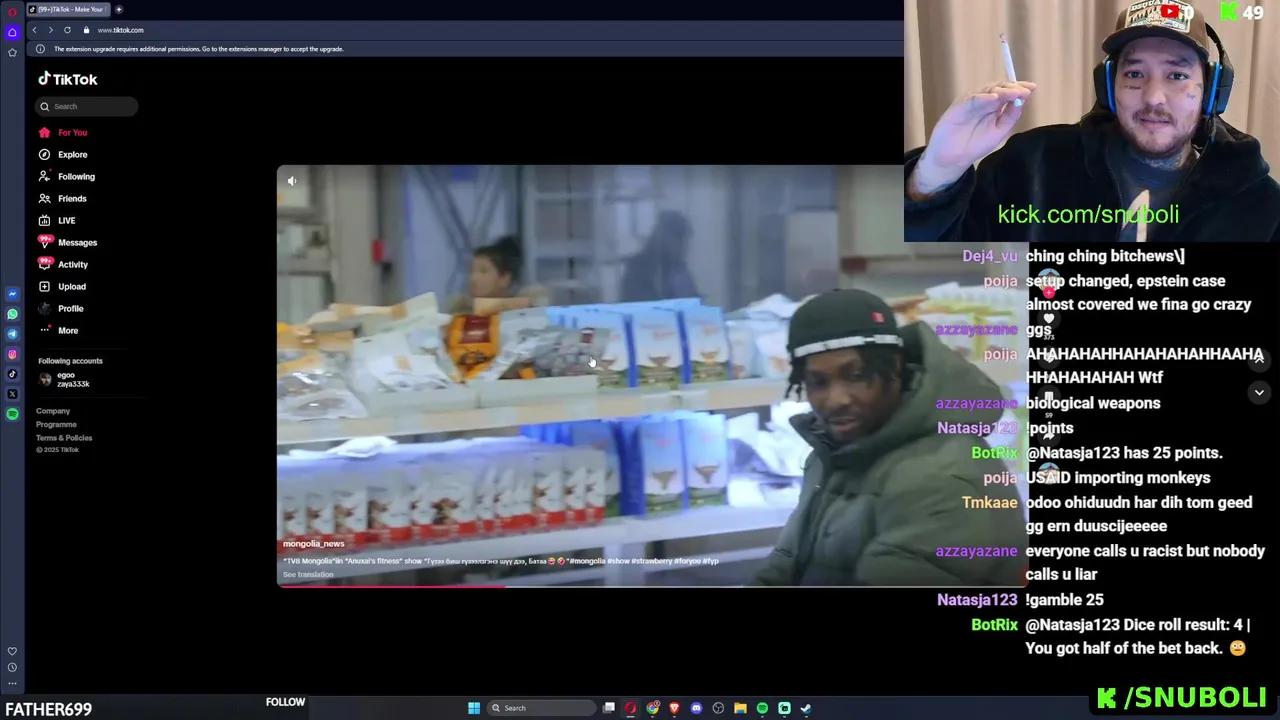Open Spotify in Opera sidebar
The height and width of the screenshot is (720, 1280).
(x=12, y=414)
